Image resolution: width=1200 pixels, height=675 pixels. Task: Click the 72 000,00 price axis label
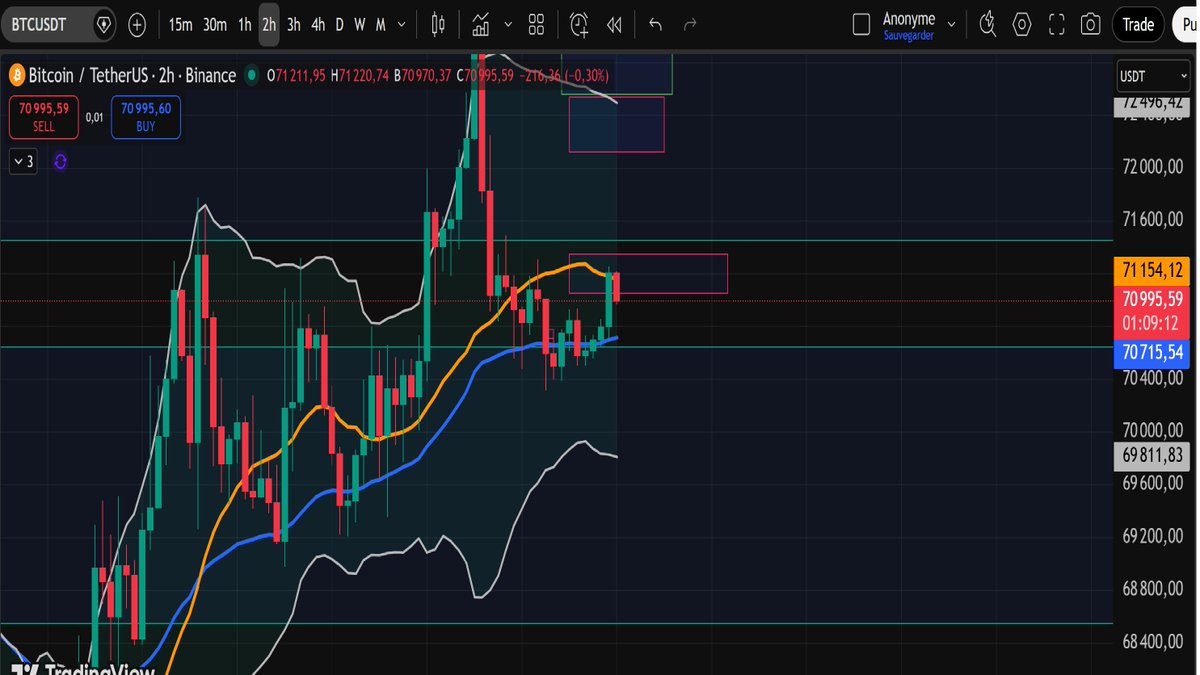coord(1153,166)
